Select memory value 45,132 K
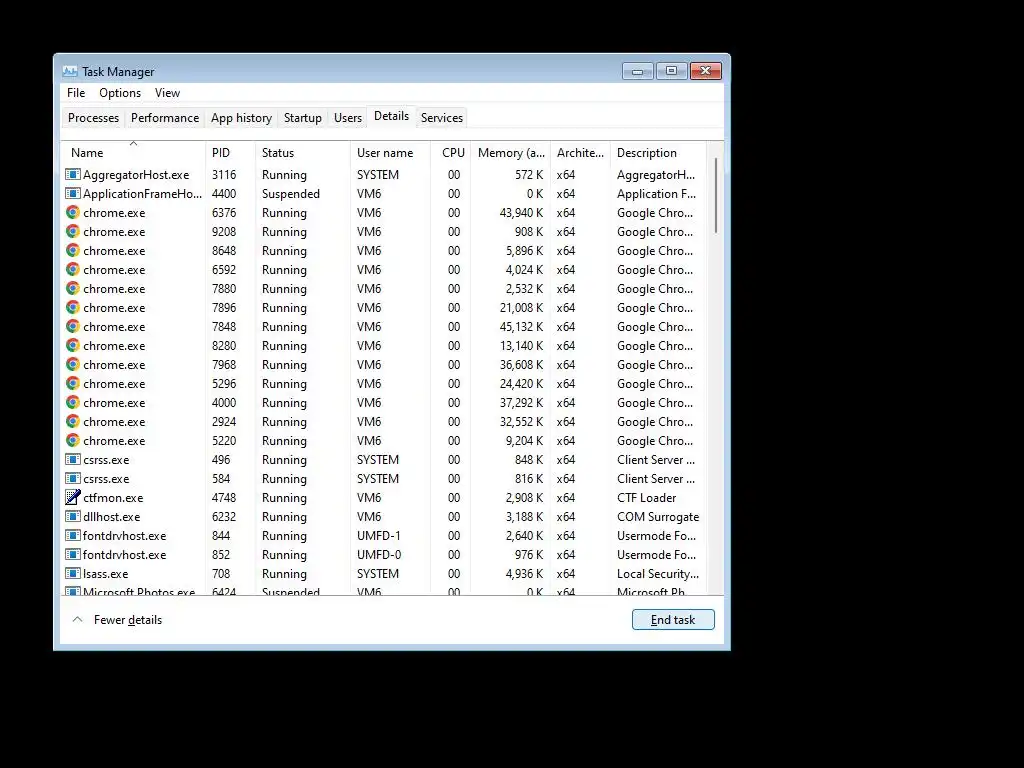This screenshot has height=768, width=1024. (521, 326)
